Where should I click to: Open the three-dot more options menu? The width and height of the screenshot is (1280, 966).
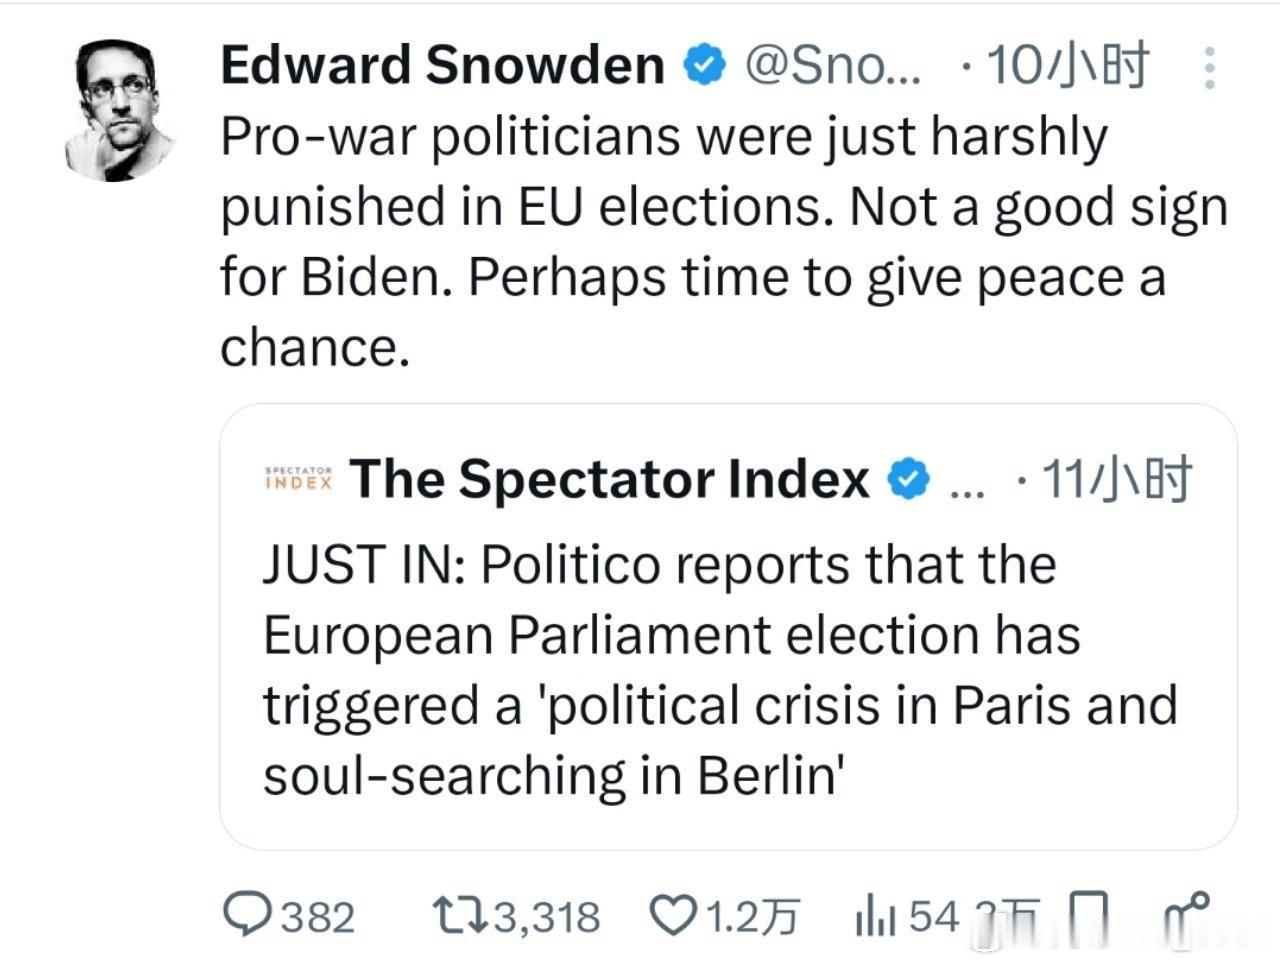pos(1209,68)
